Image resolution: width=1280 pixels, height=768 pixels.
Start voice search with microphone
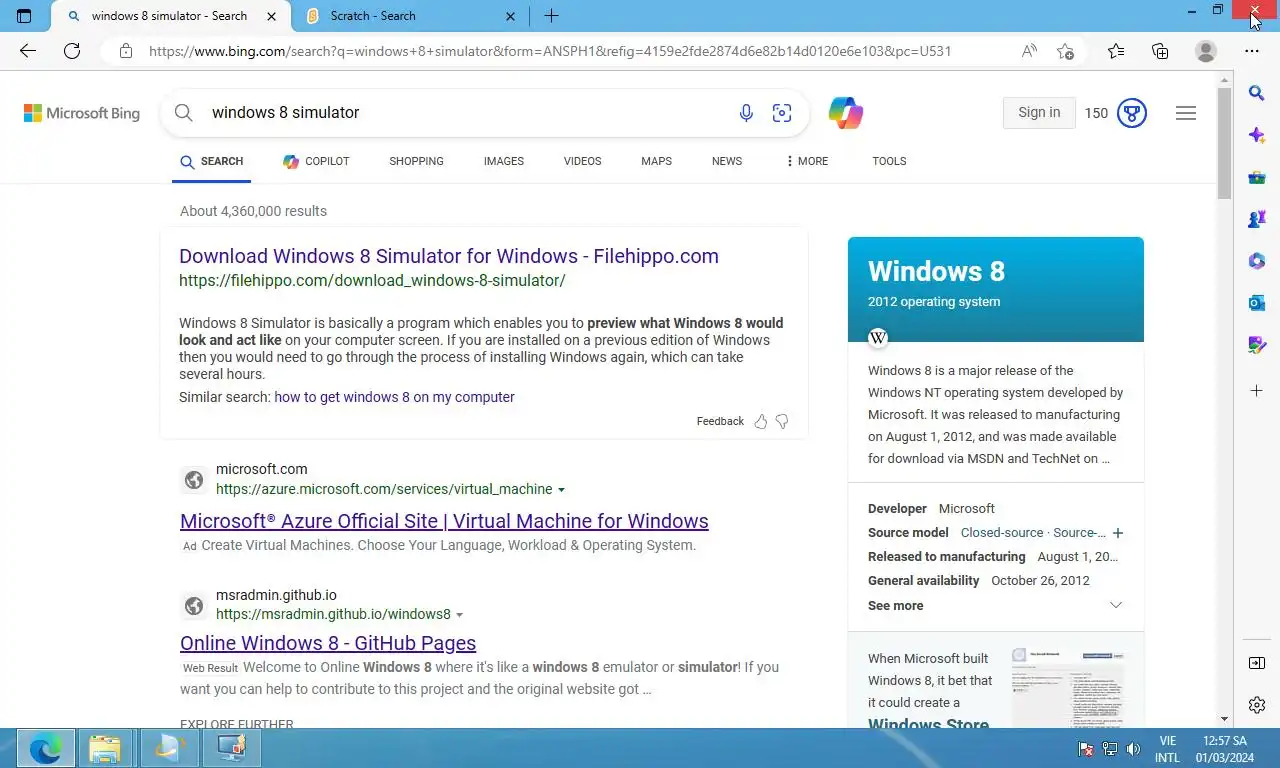pos(746,113)
